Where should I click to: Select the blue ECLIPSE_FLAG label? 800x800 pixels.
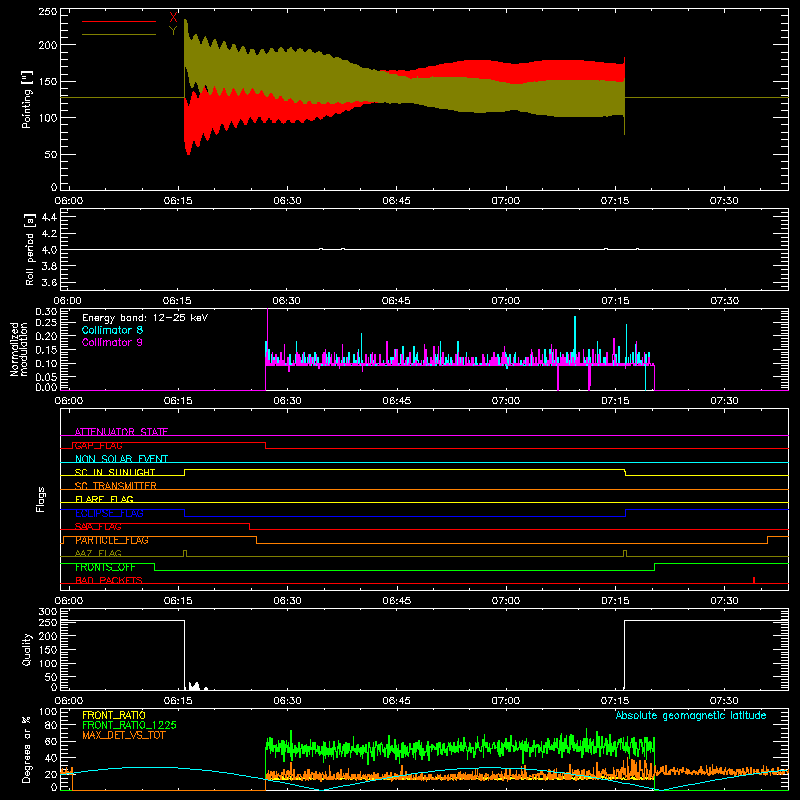click(x=109, y=513)
